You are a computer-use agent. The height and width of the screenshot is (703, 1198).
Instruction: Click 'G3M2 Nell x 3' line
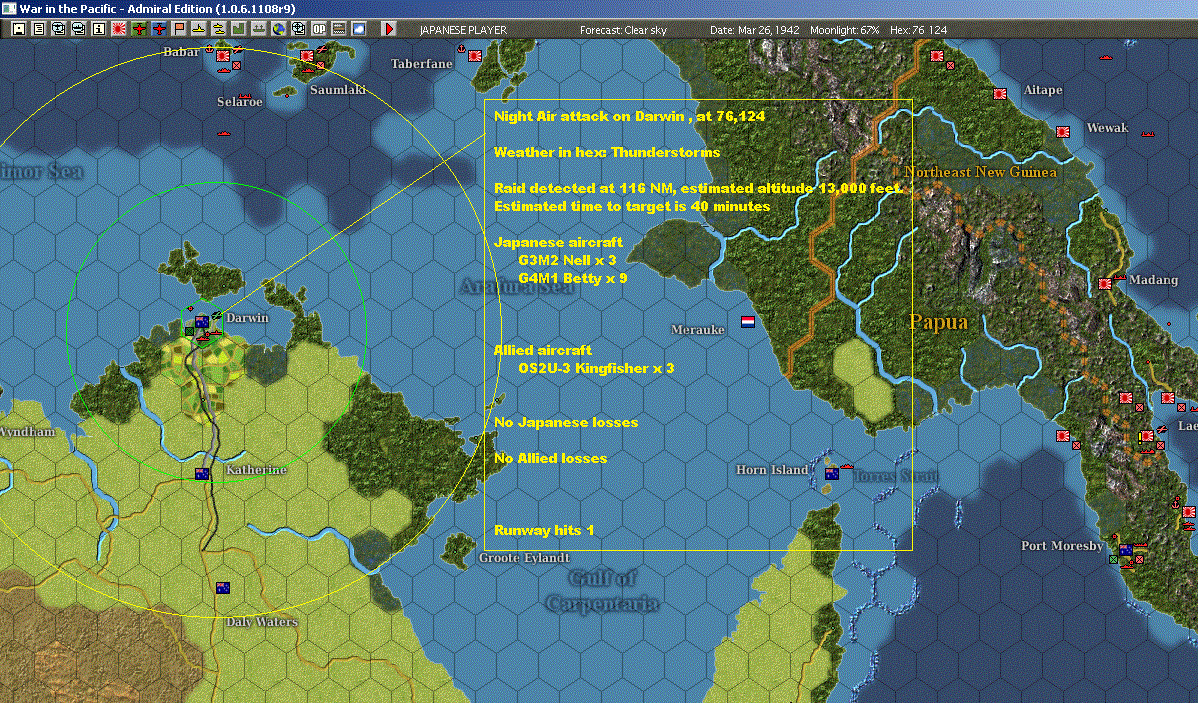click(567, 260)
